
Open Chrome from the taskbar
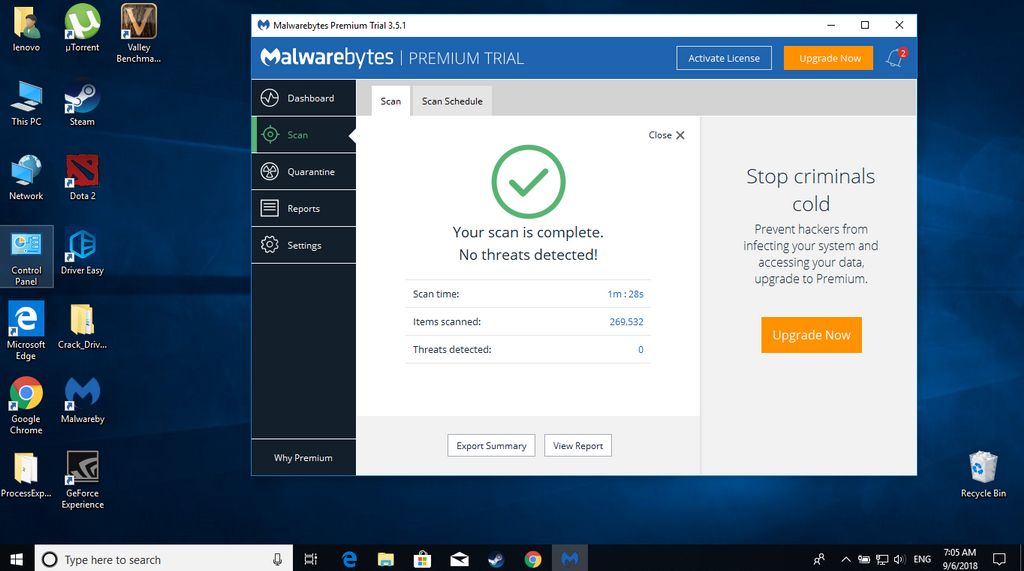pos(533,559)
